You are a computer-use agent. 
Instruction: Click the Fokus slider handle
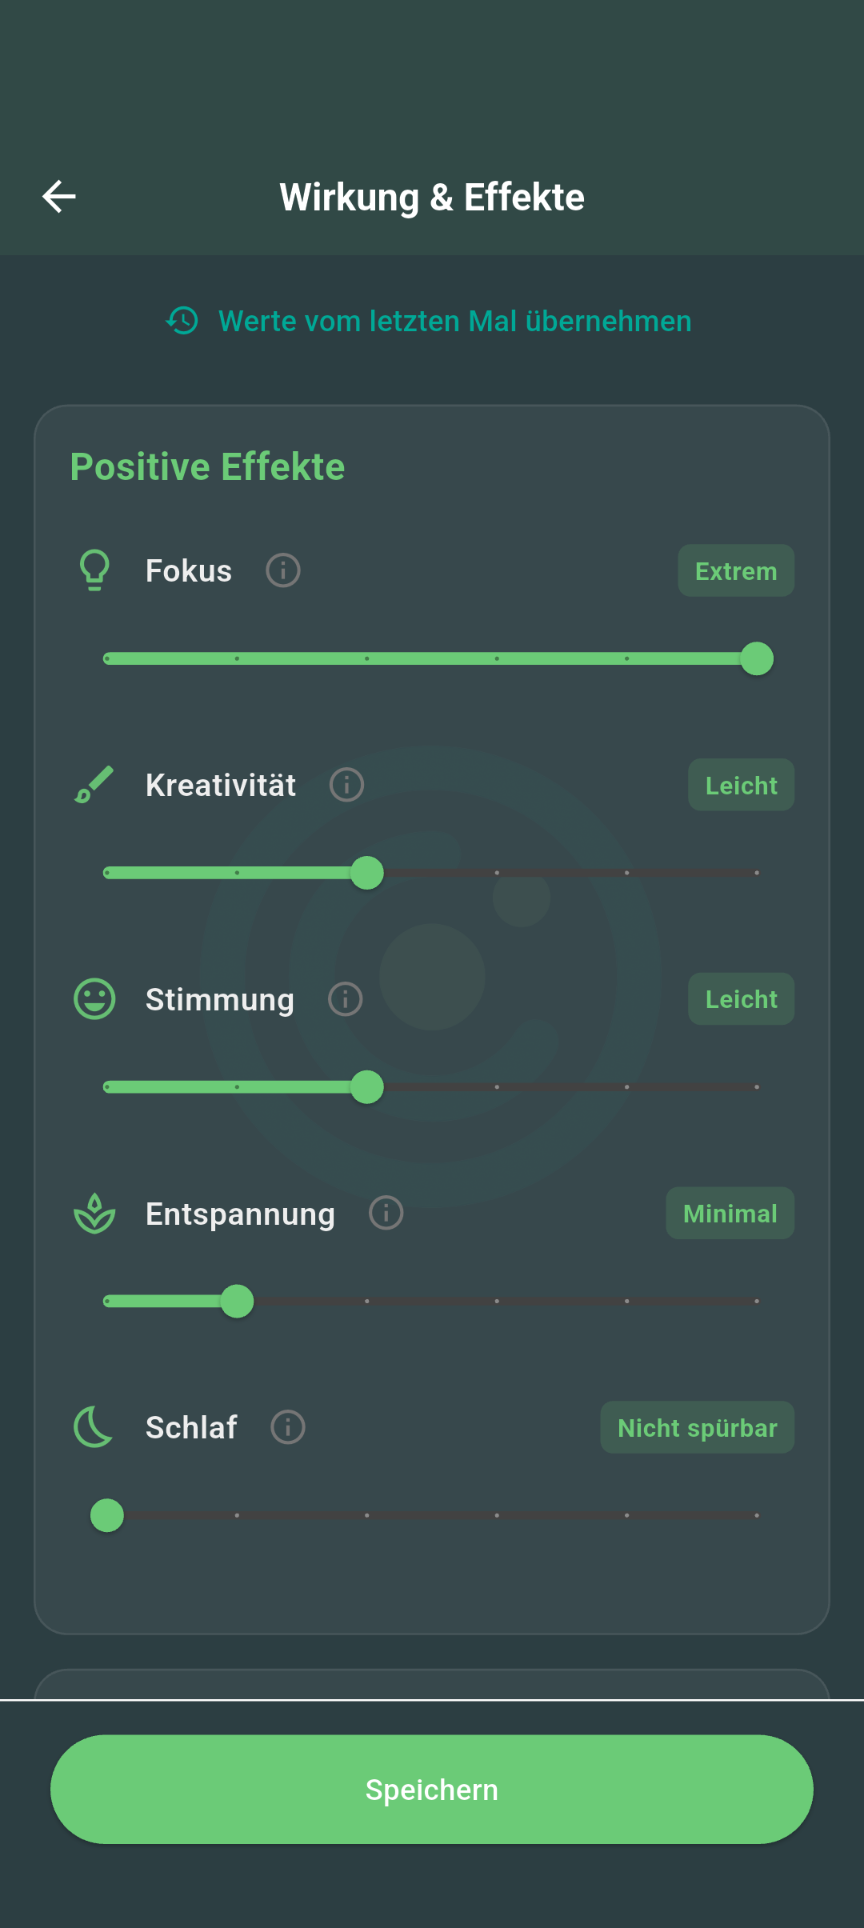point(757,659)
